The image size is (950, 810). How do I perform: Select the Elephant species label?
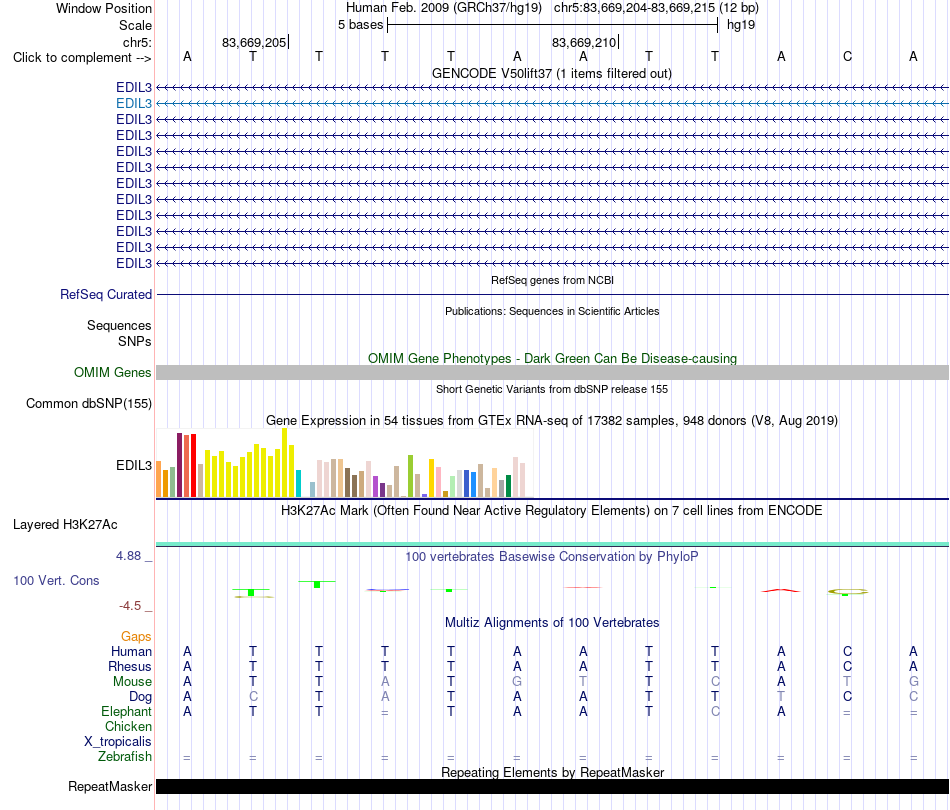point(127,711)
